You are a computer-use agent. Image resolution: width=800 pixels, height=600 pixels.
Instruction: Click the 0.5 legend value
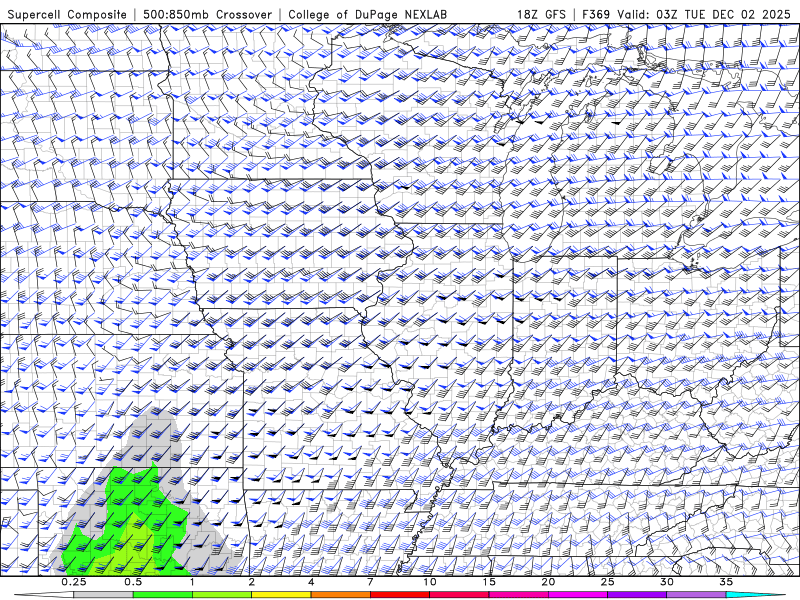pos(133,582)
